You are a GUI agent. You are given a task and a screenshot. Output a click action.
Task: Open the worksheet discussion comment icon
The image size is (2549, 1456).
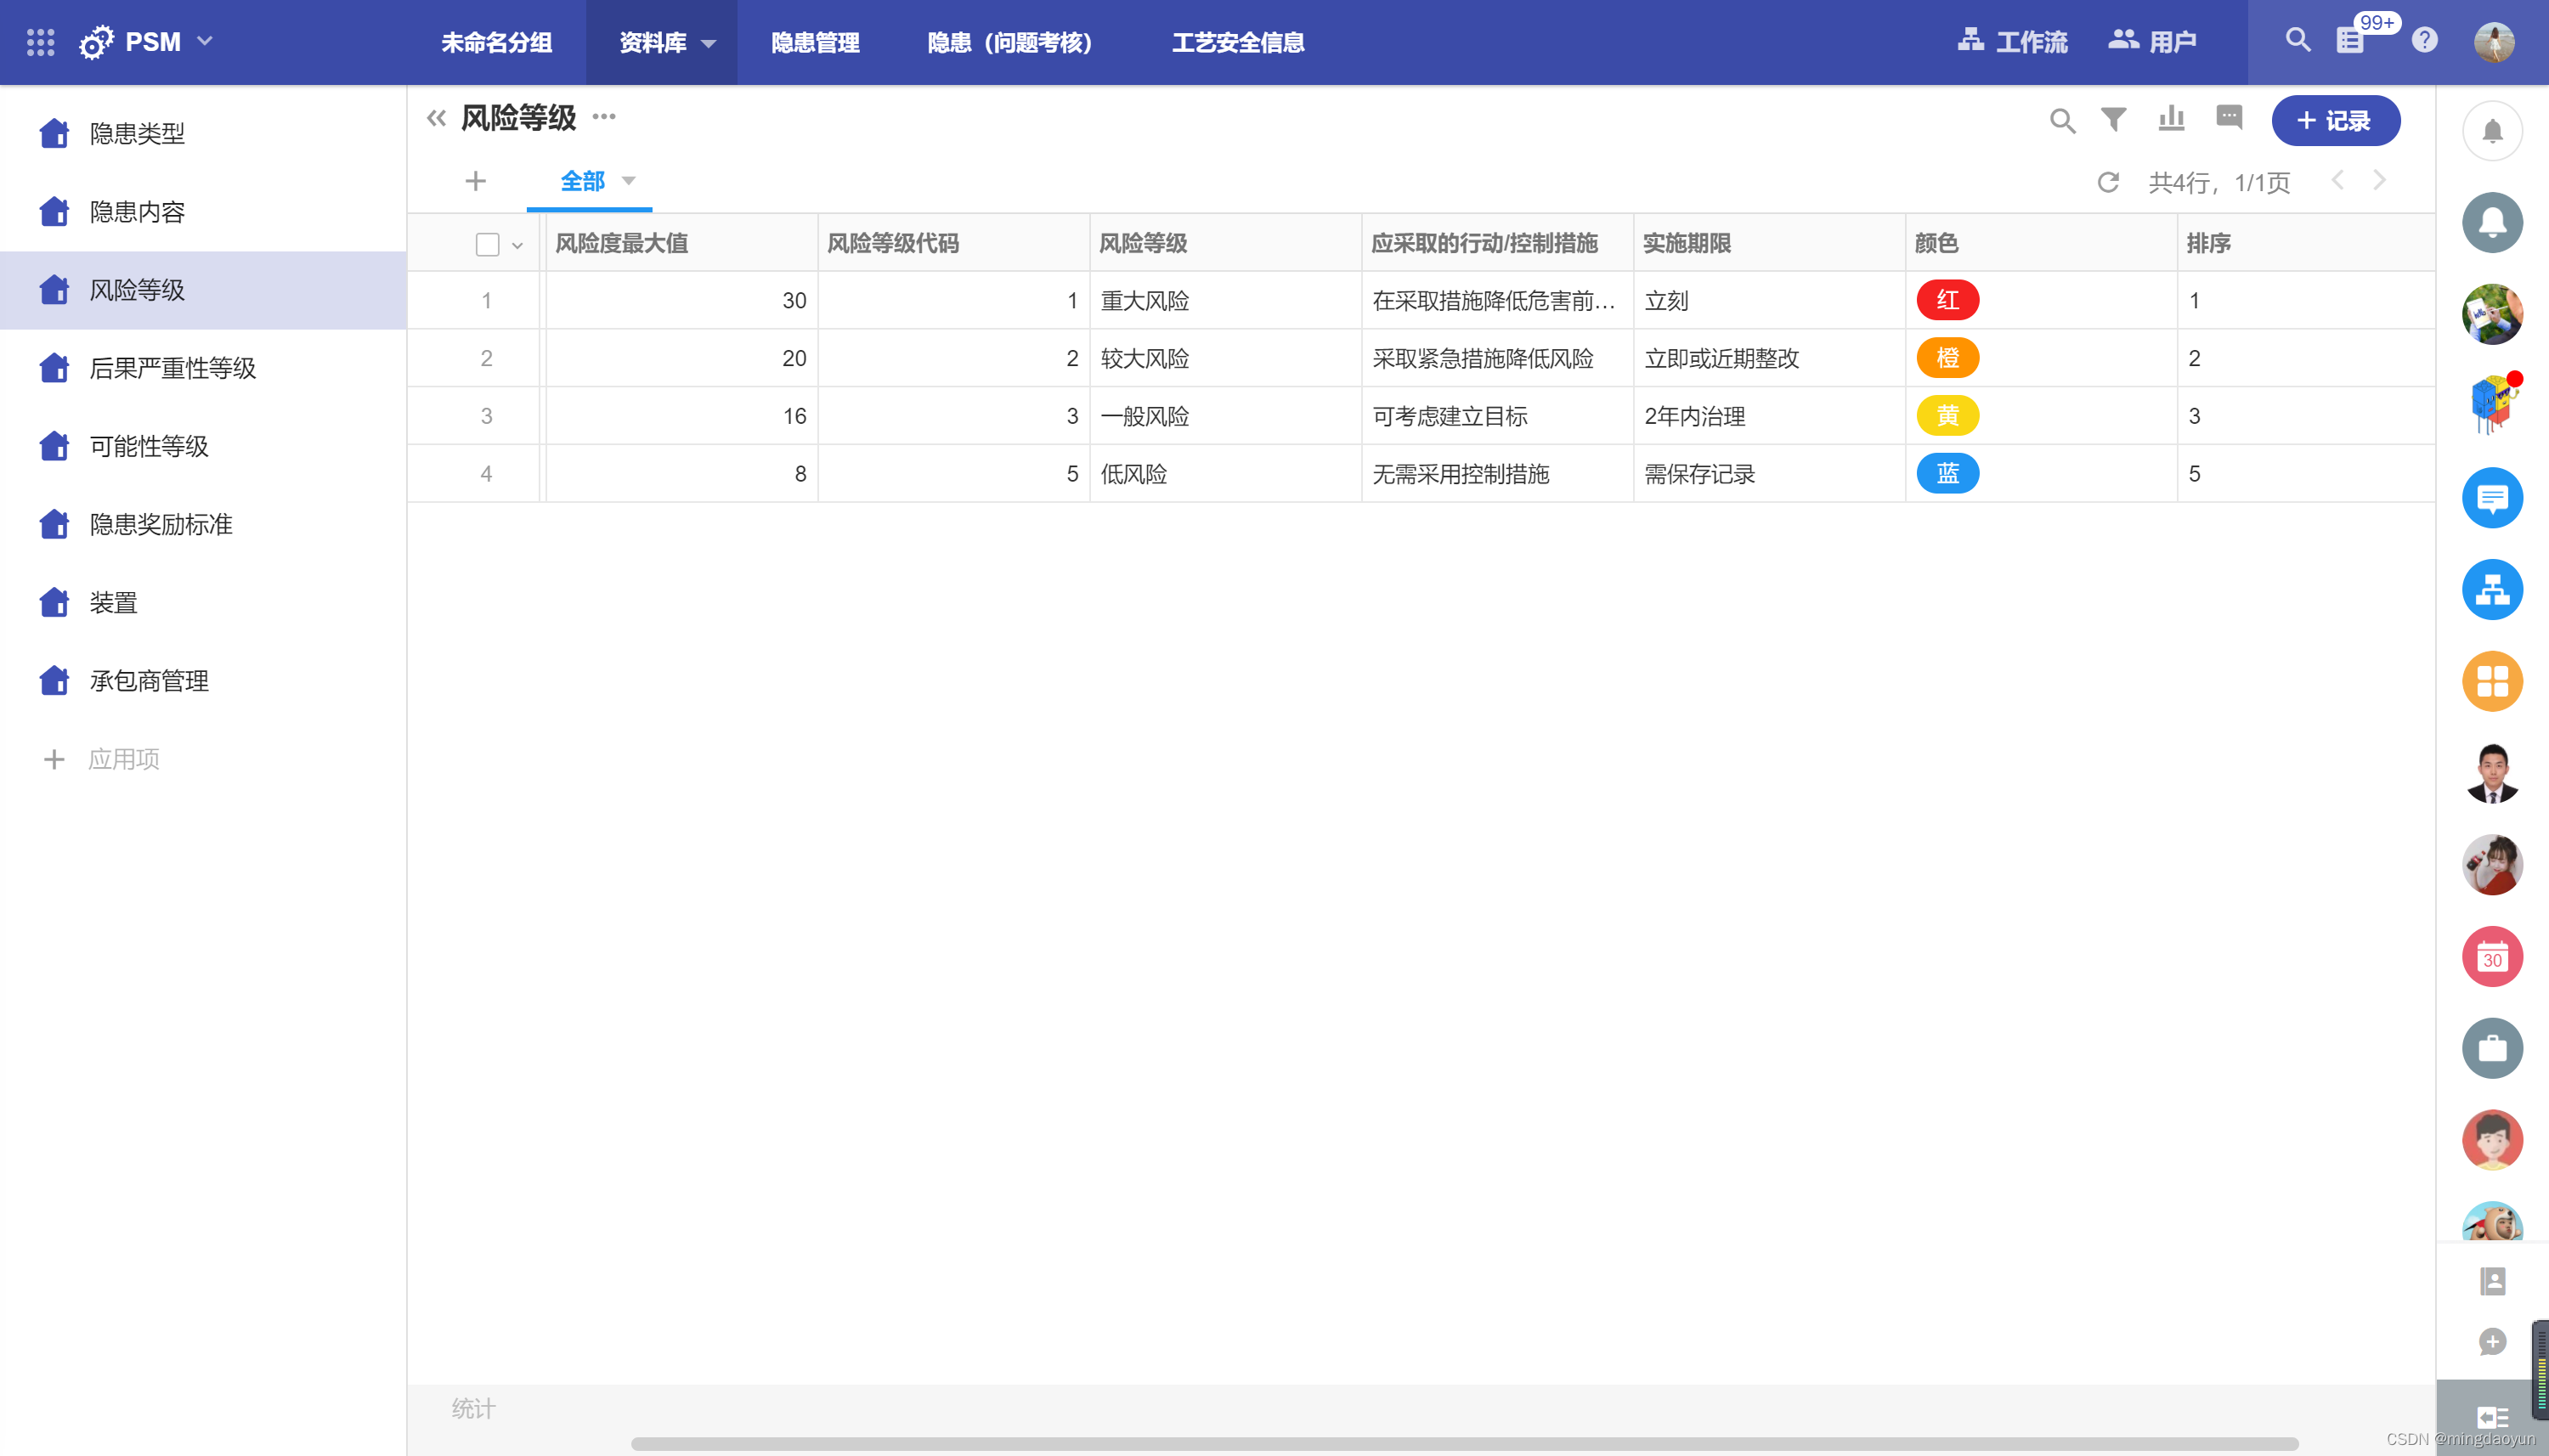pos(2229,118)
